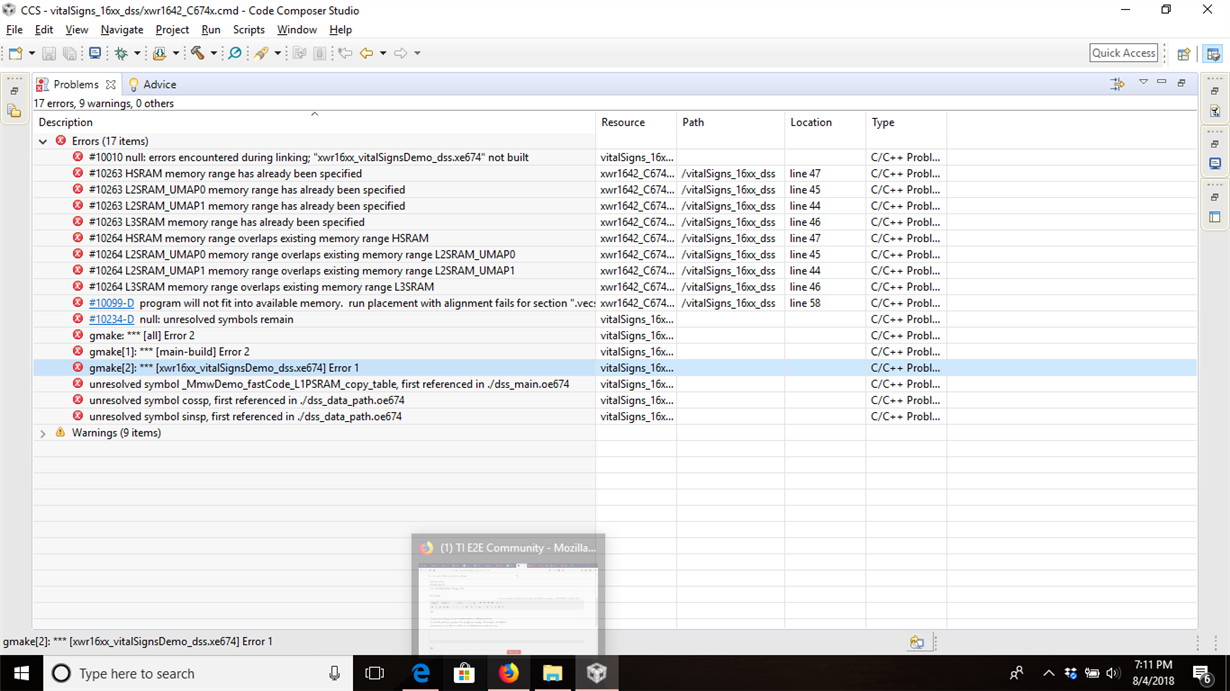Open the Project Explorer icon in left sidebar
The image size is (1230, 691).
(14, 111)
